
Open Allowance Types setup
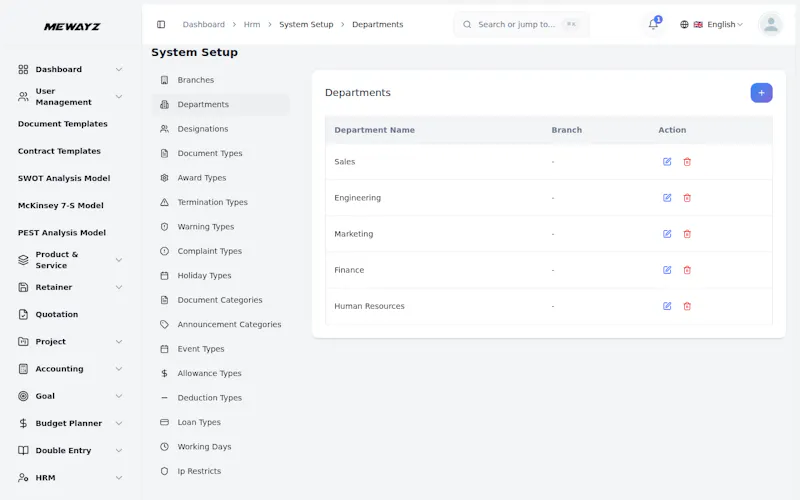221,373
